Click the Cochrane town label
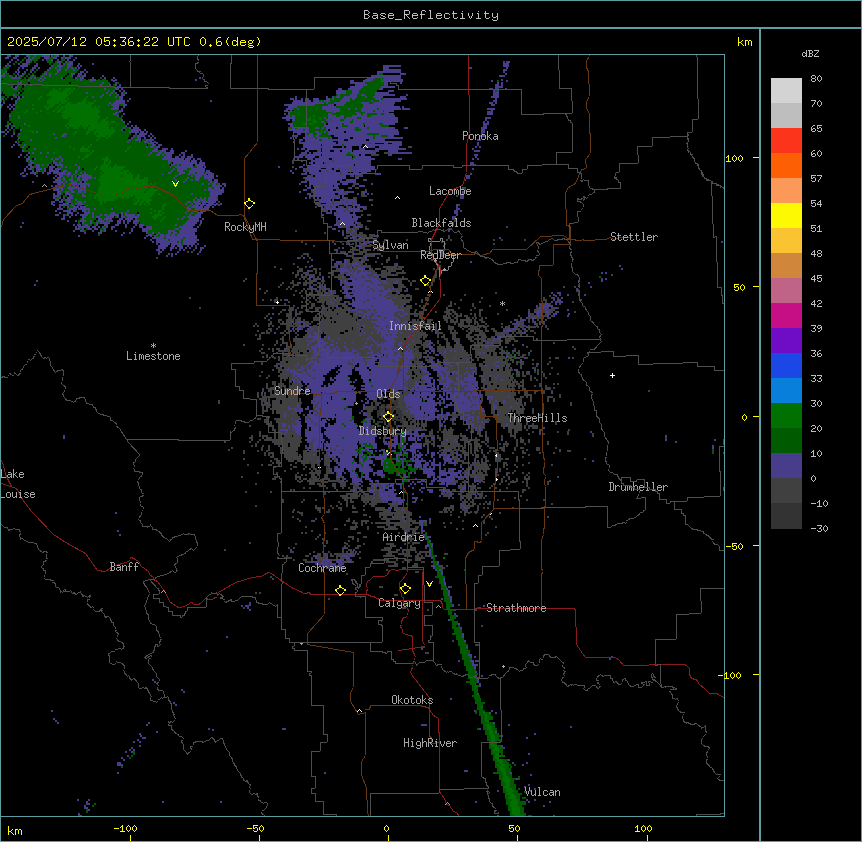Image resolution: width=862 pixels, height=842 pixels. 322,568
